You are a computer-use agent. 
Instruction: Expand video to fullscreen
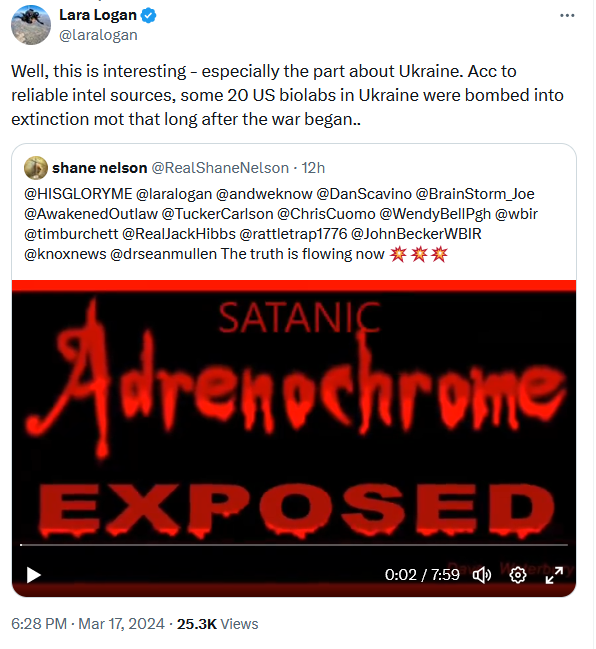[554, 575]
